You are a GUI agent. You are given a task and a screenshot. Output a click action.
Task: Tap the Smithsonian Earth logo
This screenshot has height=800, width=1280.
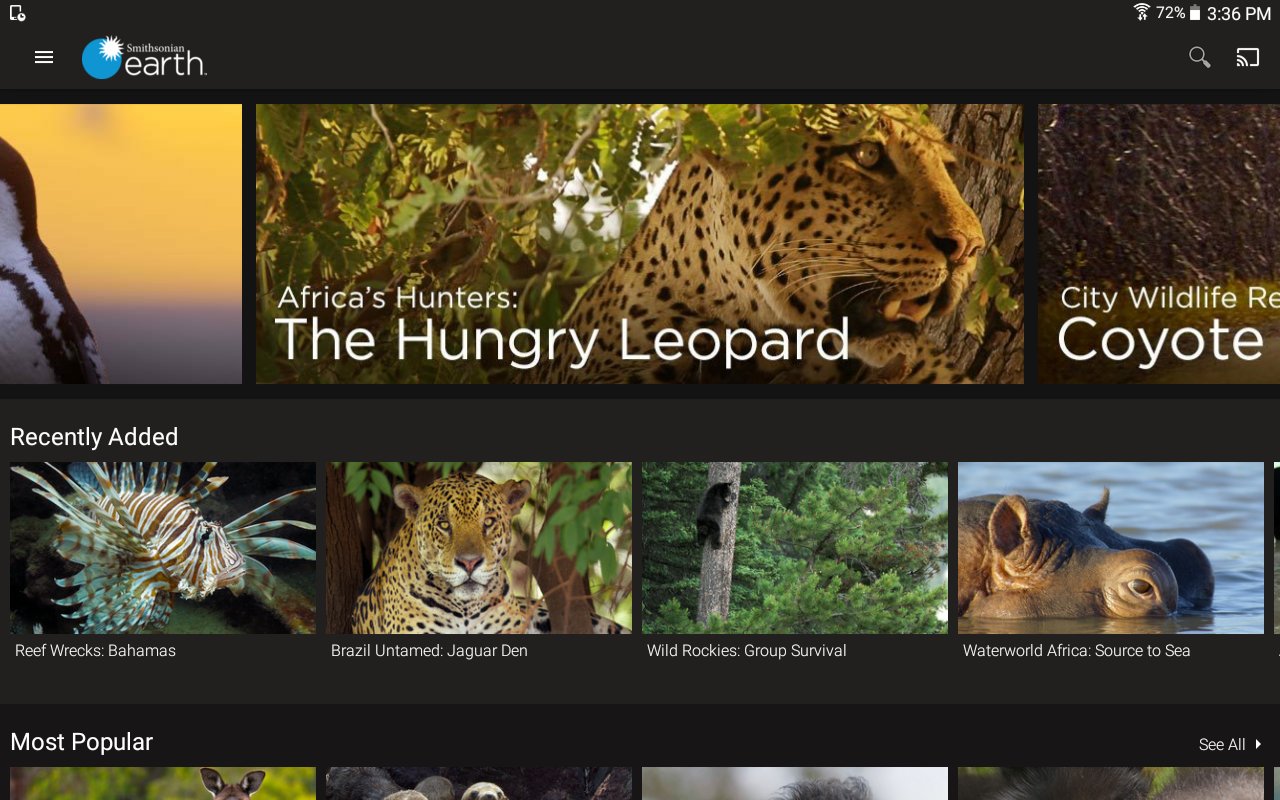144,58
